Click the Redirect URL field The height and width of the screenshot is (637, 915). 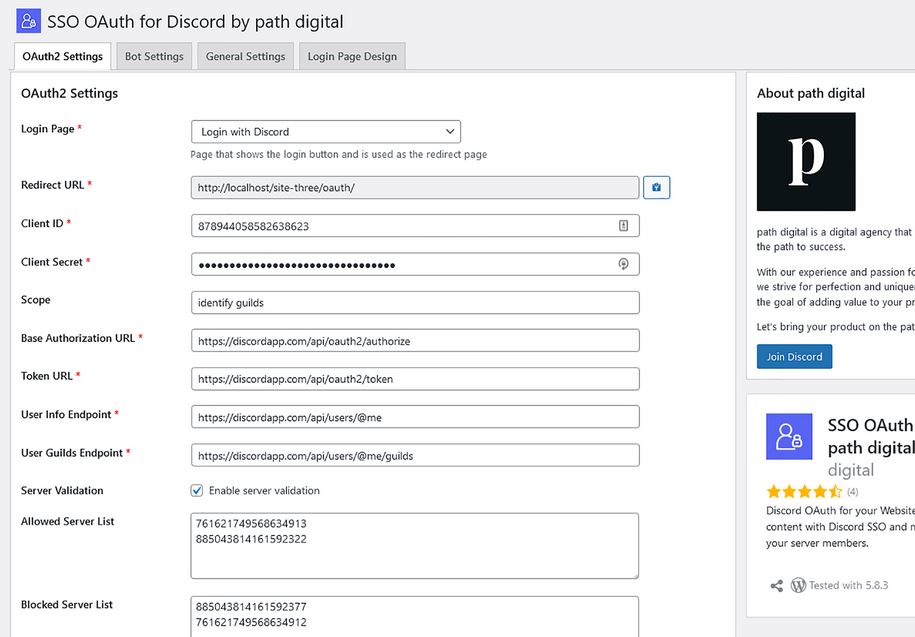click(x=415, y=187)
